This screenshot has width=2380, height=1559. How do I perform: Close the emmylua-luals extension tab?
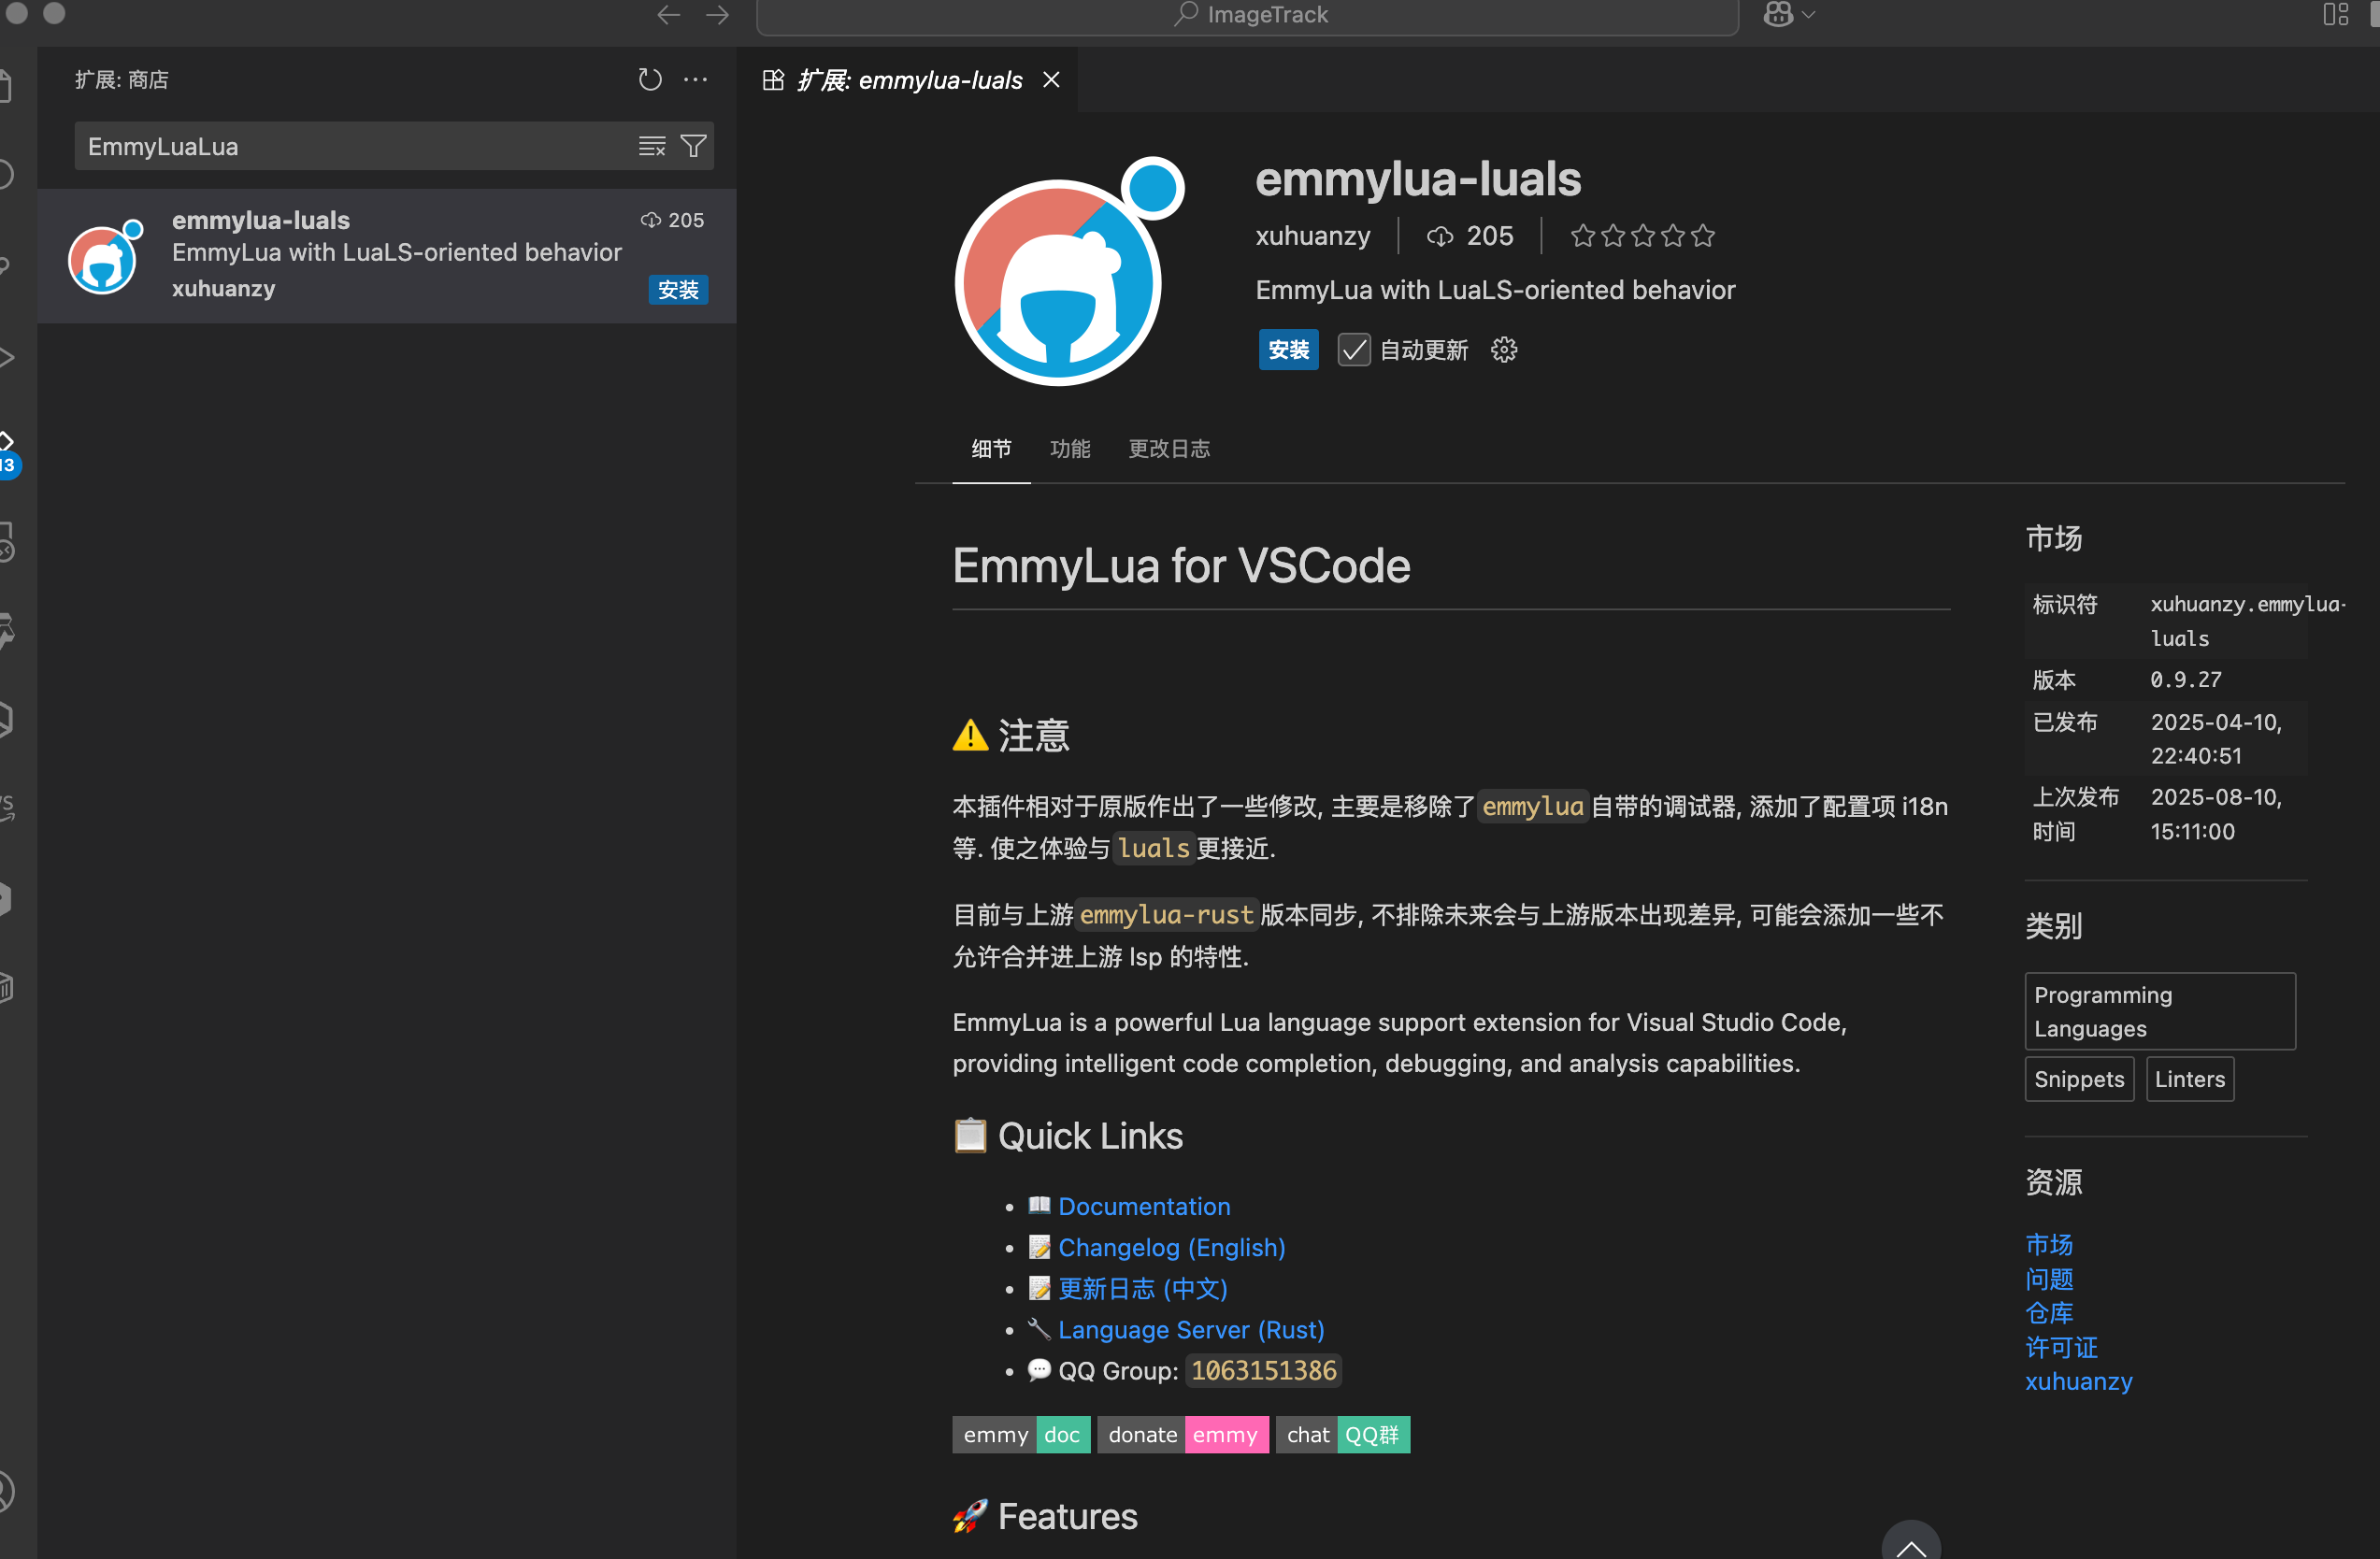(x=1051, y=80)
